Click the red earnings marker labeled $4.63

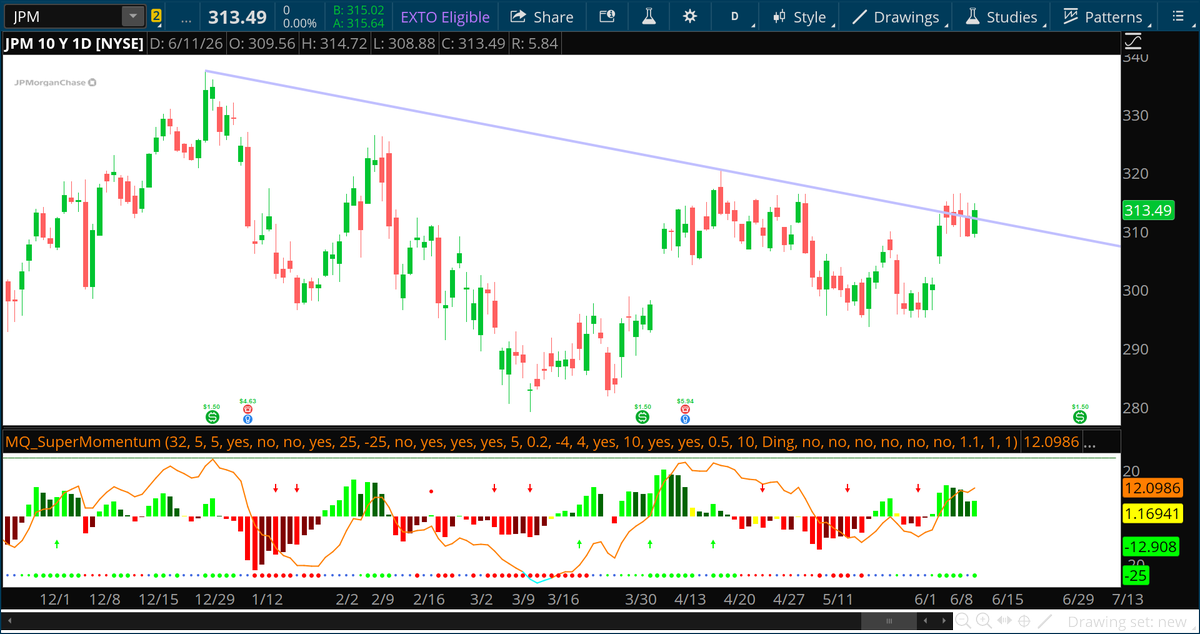(x=247, y=409)
